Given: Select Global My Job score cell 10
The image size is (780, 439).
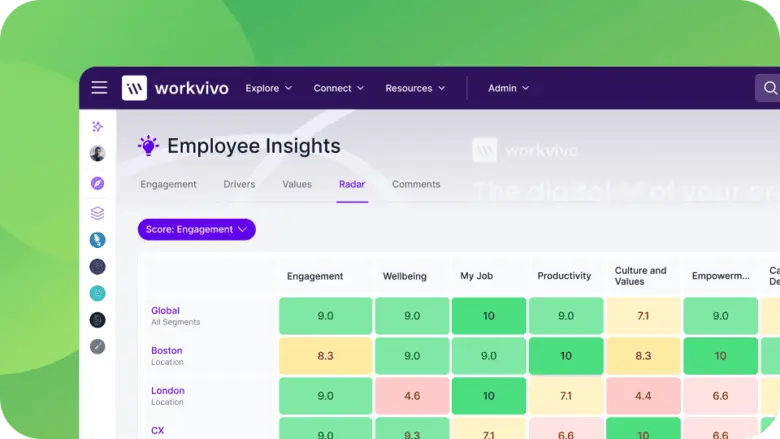Looking at the screenshot, I should pyautogui.click(x=488, y=316).
